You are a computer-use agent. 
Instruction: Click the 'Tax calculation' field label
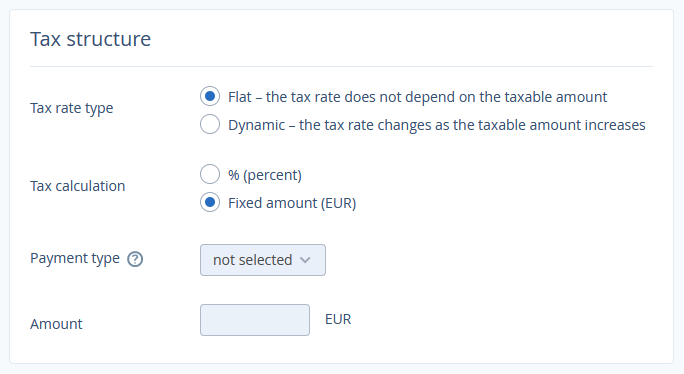[x=78, y=186]
